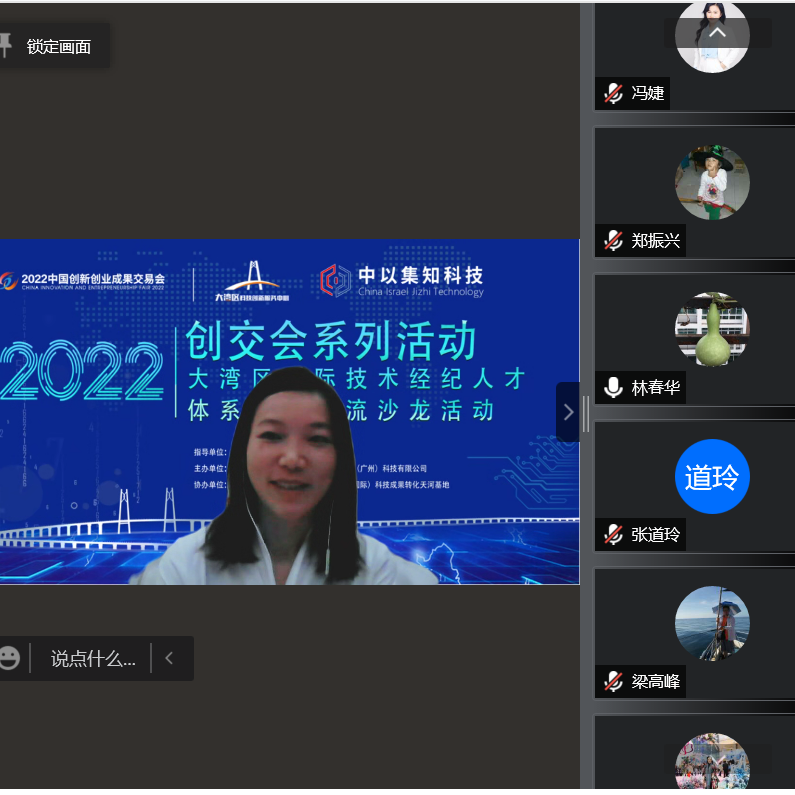Click the 2022中国创新创业成果交易会 logo
The height and width of the screenshot is (795, 795).
83,281
